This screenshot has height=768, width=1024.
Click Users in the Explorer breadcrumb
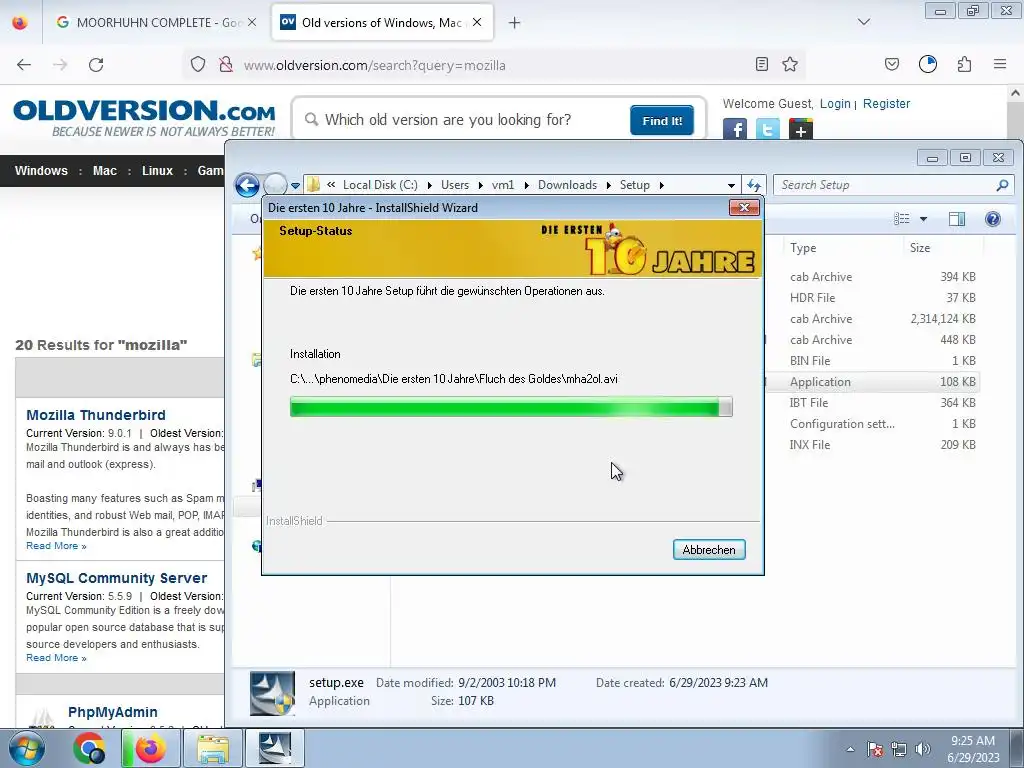455,185
